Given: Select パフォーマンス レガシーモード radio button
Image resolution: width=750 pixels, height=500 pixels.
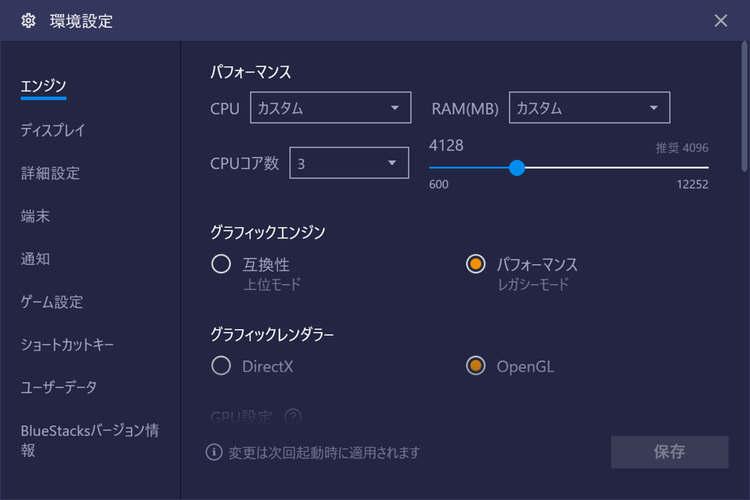Looking at the screenshot, I should pos(475,264).
